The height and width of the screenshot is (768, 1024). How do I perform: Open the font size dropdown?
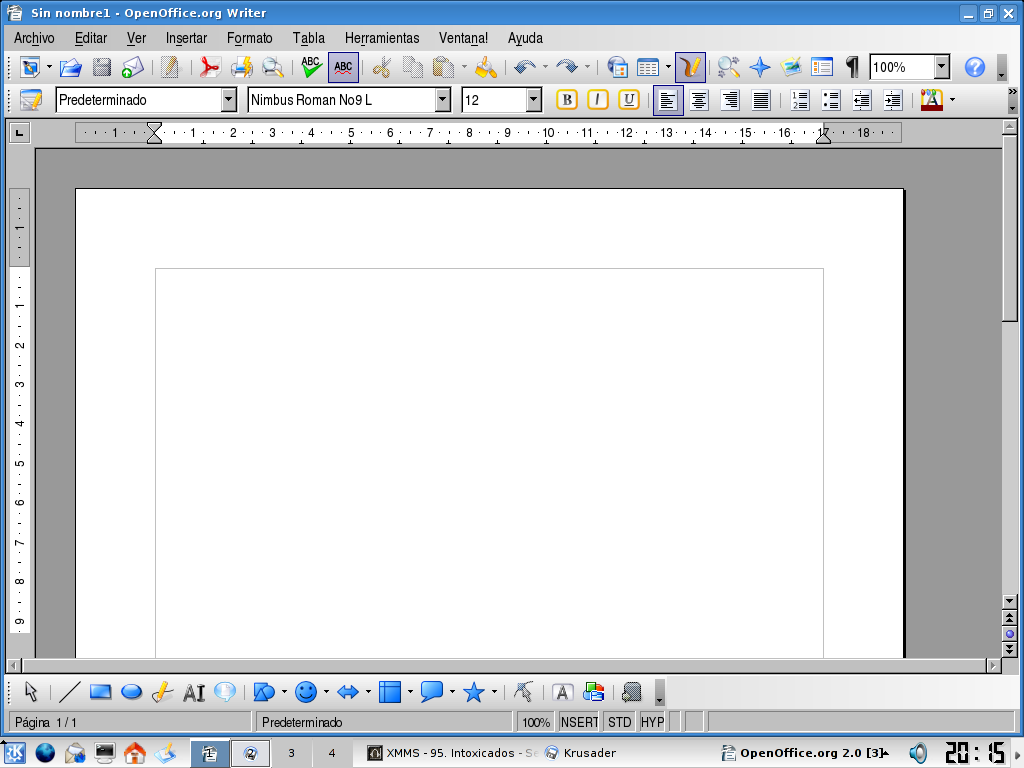pyautogui.click(x=533, y=100)
